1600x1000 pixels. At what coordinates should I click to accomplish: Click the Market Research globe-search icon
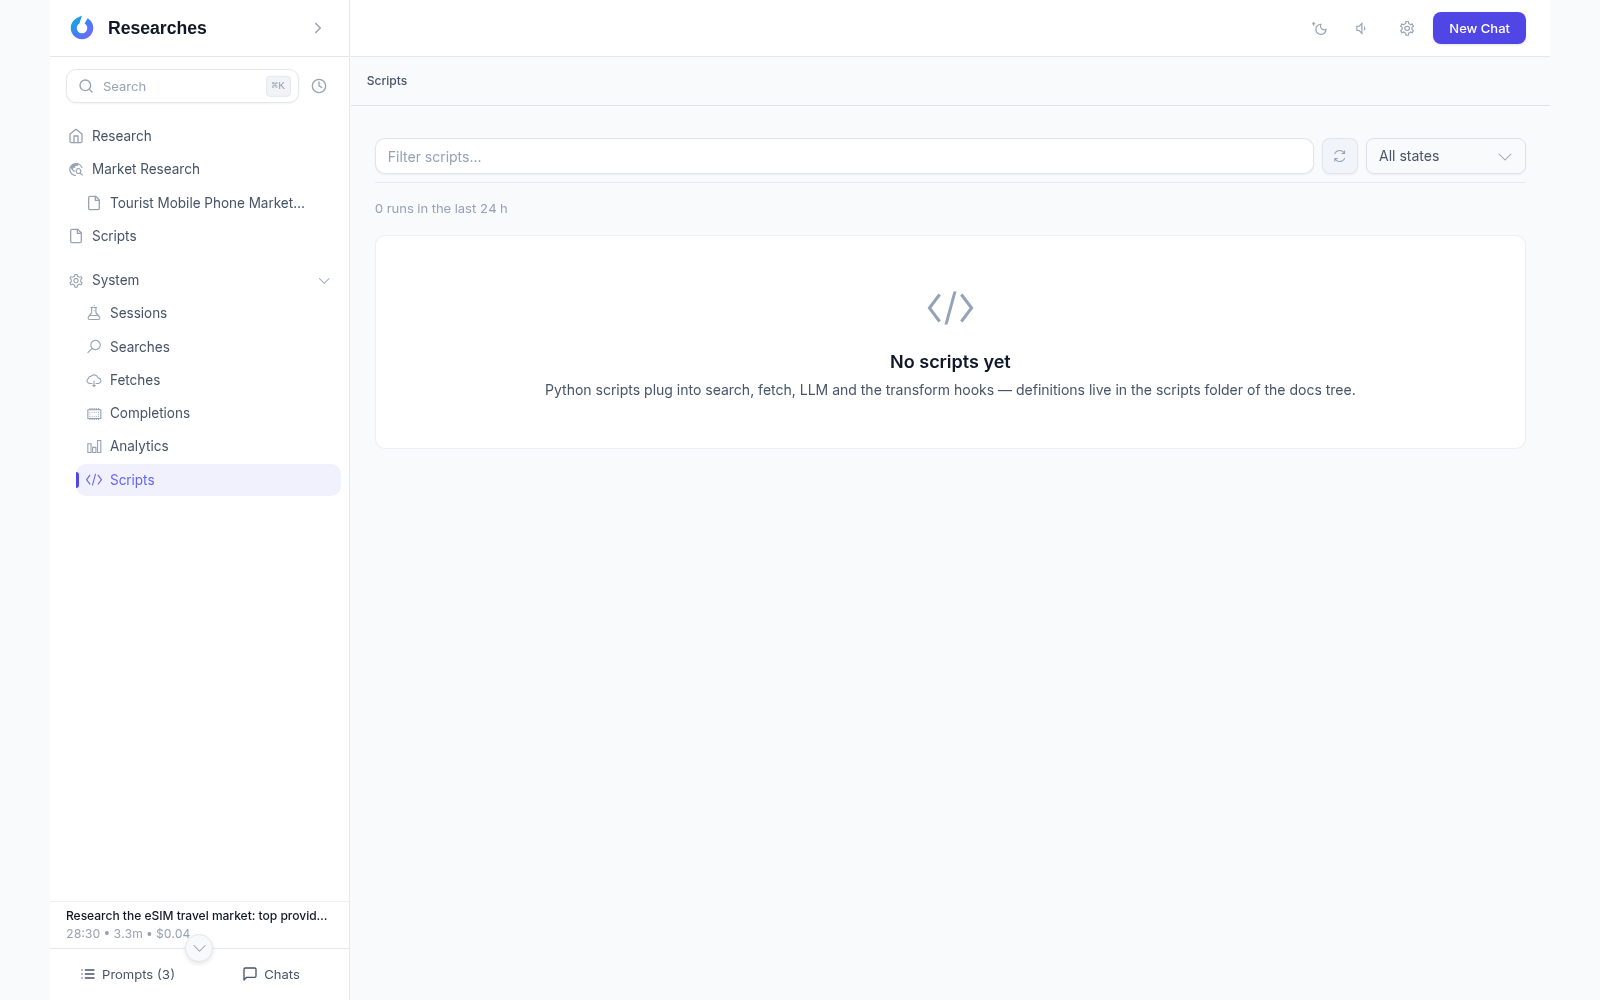76,170
